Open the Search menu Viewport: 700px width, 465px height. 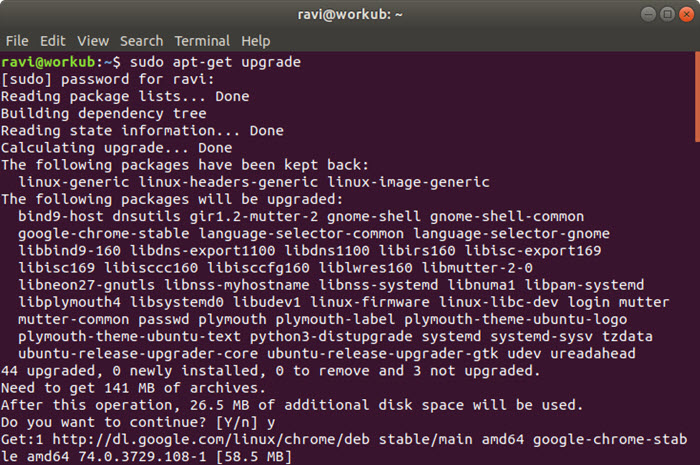142,41
